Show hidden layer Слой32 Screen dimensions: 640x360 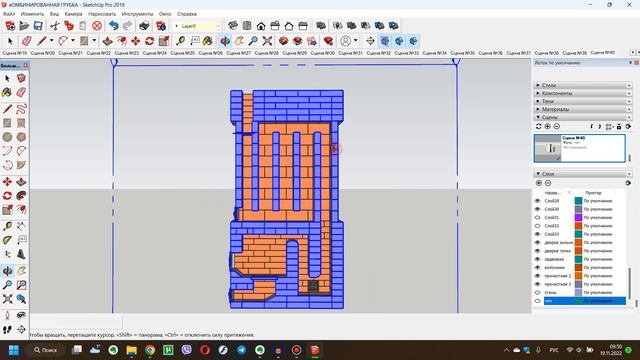coord(538,226)
